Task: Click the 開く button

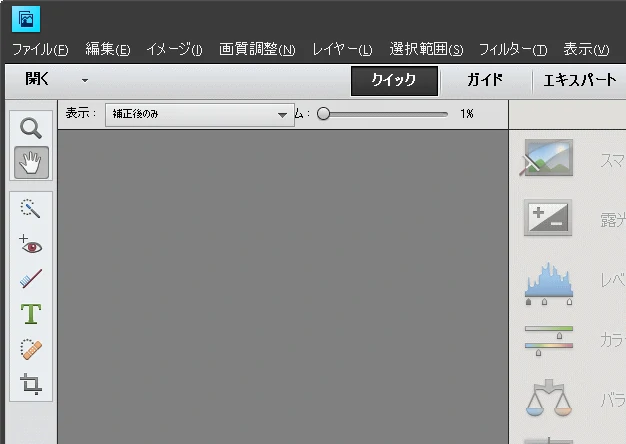Action: [37, 79]
